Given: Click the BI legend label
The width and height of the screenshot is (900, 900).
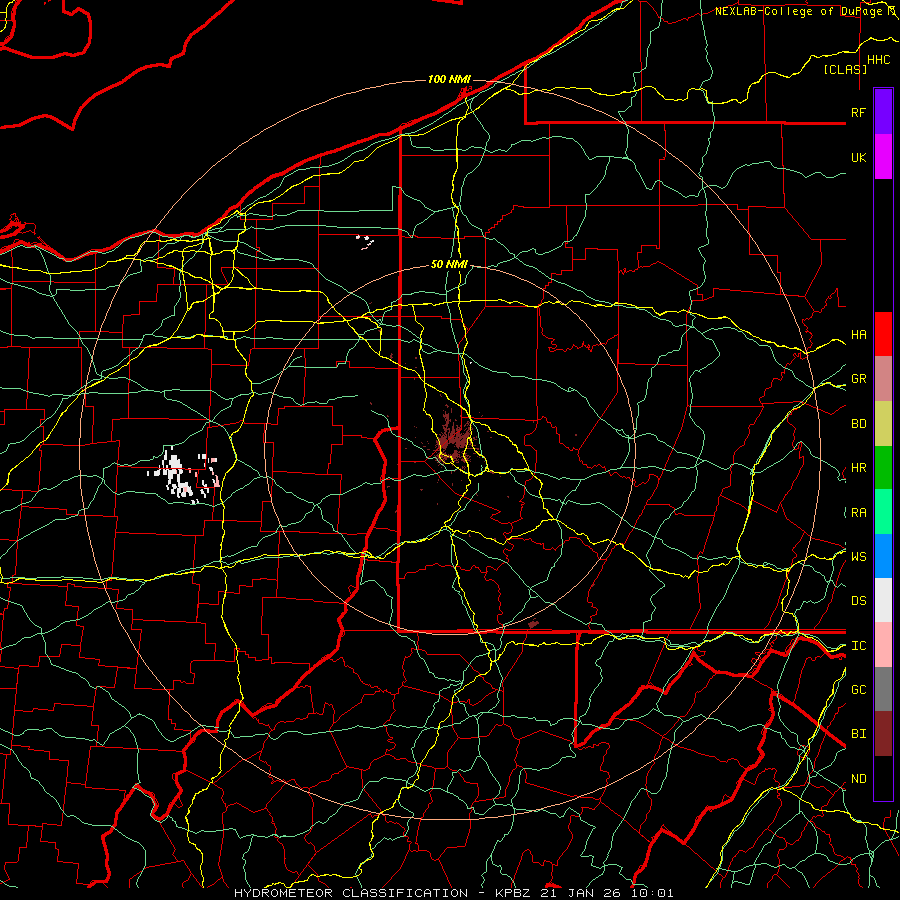Looking at the screenshot, I should [858, 734].
